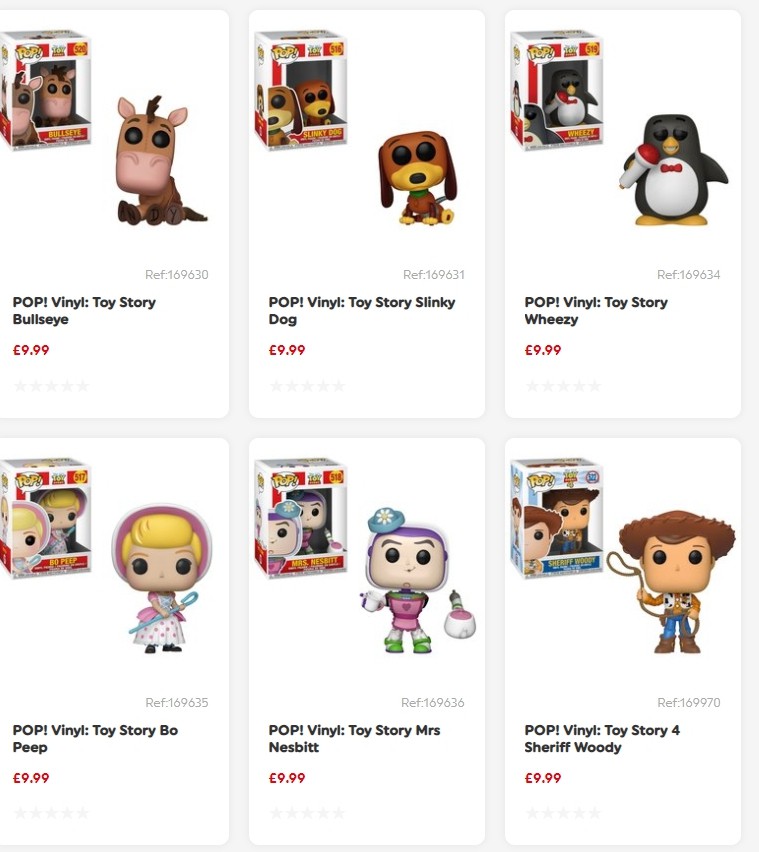The height and width of the screenshot is (852, 759).
Task: Open the Bo Peep product page
Action: click(x=96, y=739)
